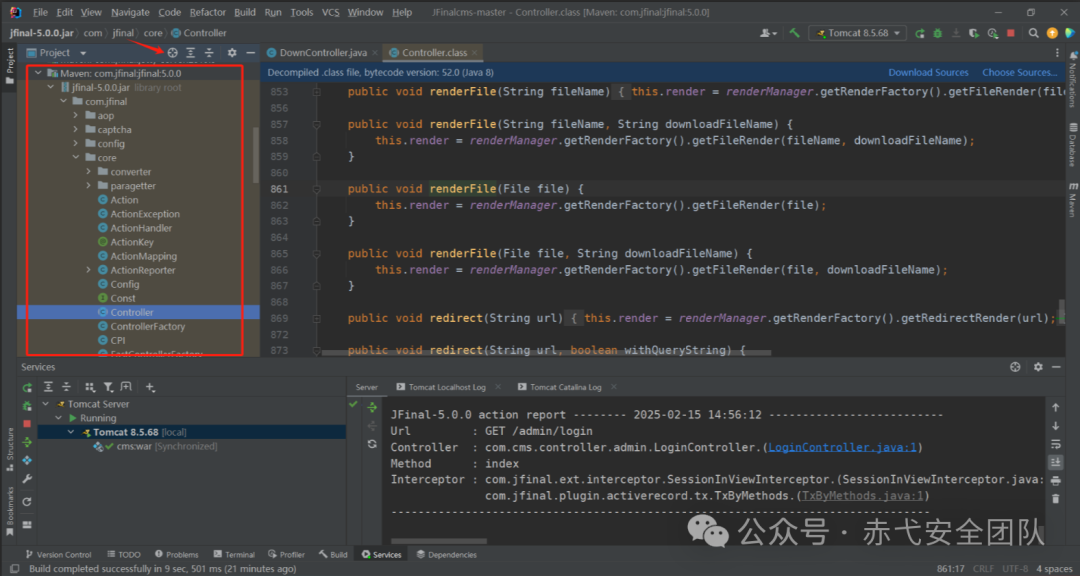Toggle the Maven tool window on right edge
The width and height of the screenshot is (1080, 576).
point(1072,199)
